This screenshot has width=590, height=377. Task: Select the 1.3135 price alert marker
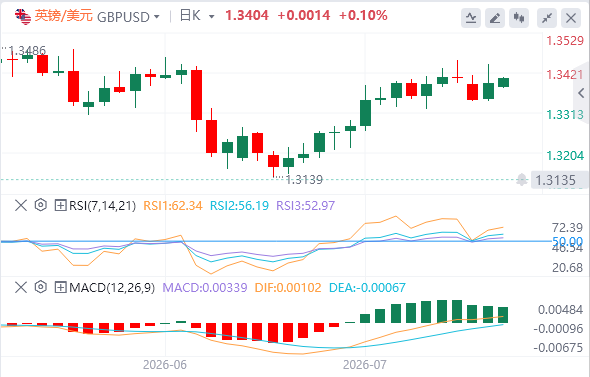(555, 180)
